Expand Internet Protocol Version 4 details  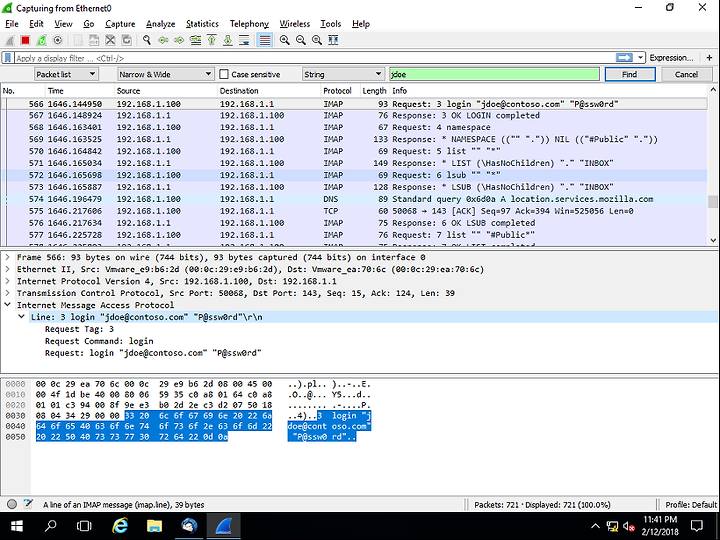pyautogui.click(x=8, y=281)
